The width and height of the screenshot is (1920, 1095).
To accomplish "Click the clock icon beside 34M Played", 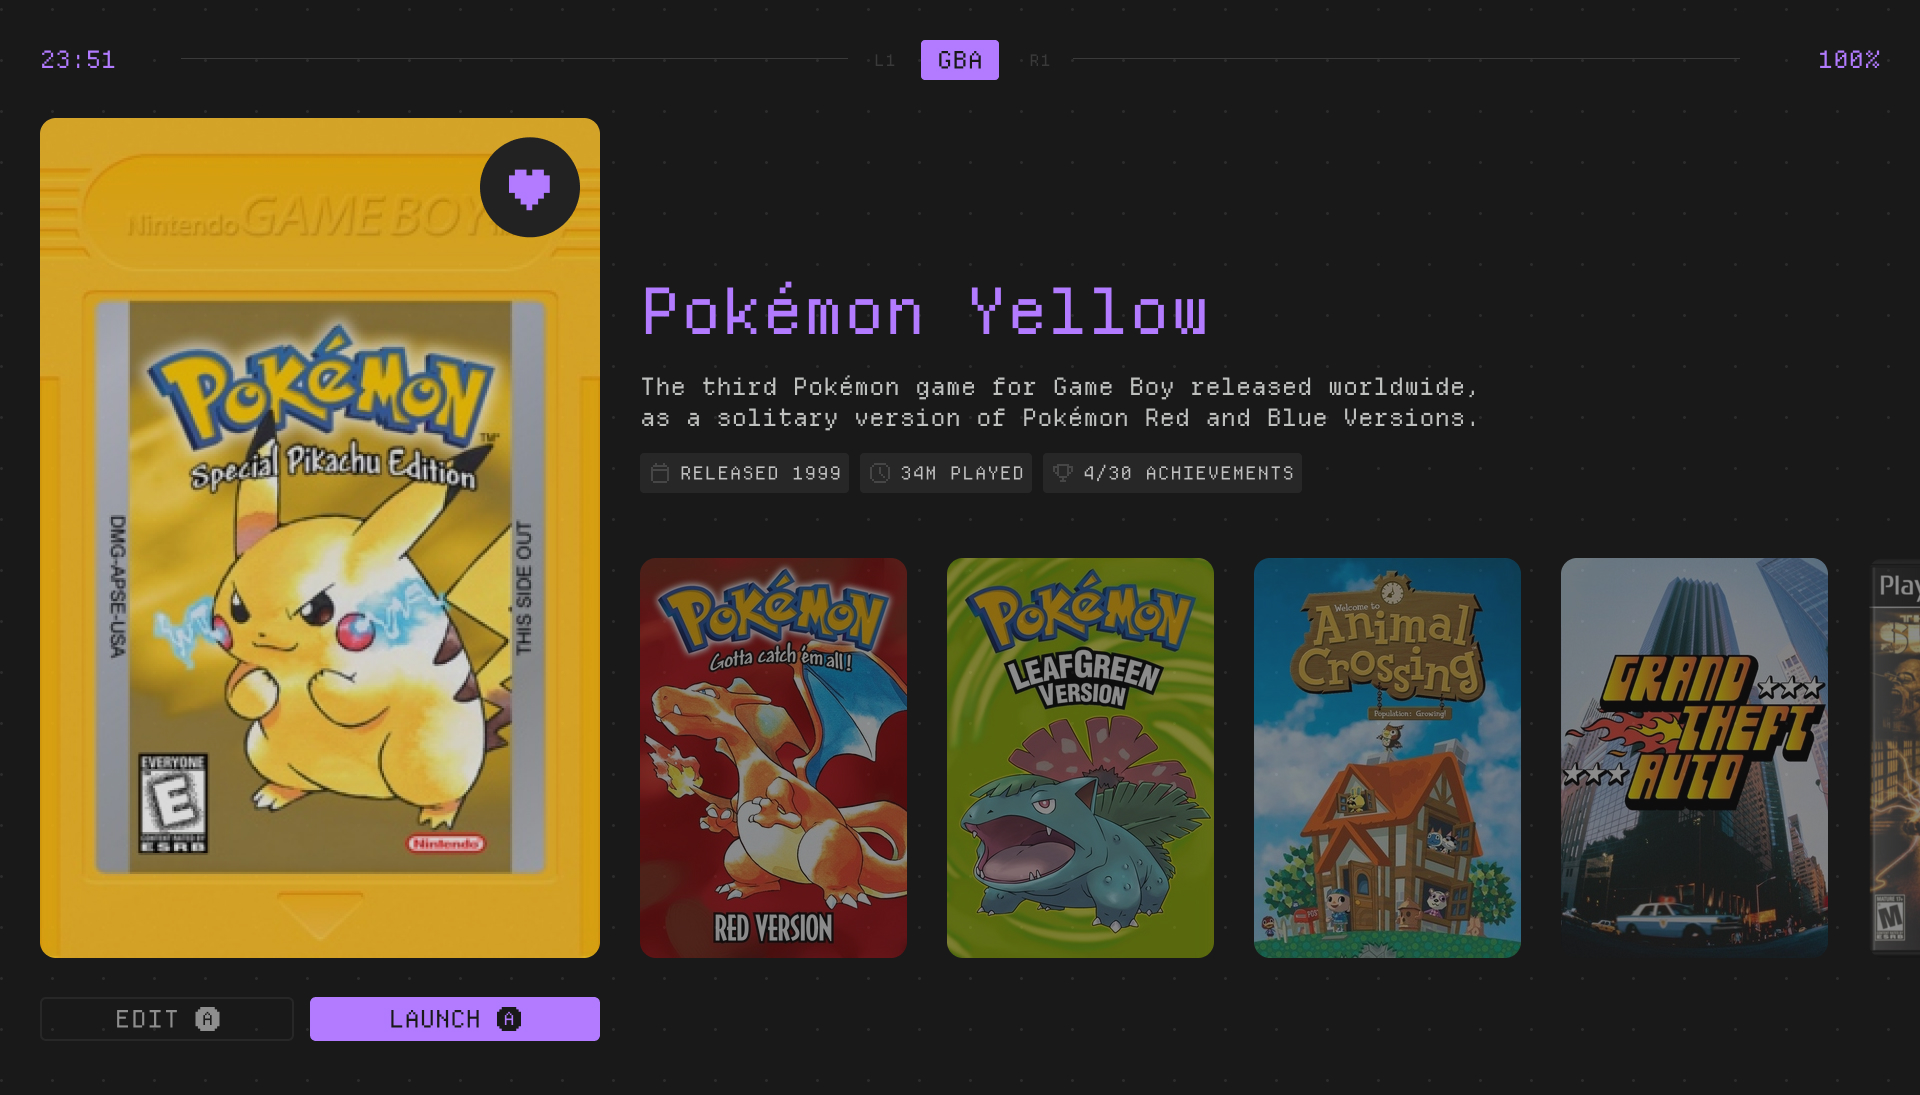I will (880, 473).
